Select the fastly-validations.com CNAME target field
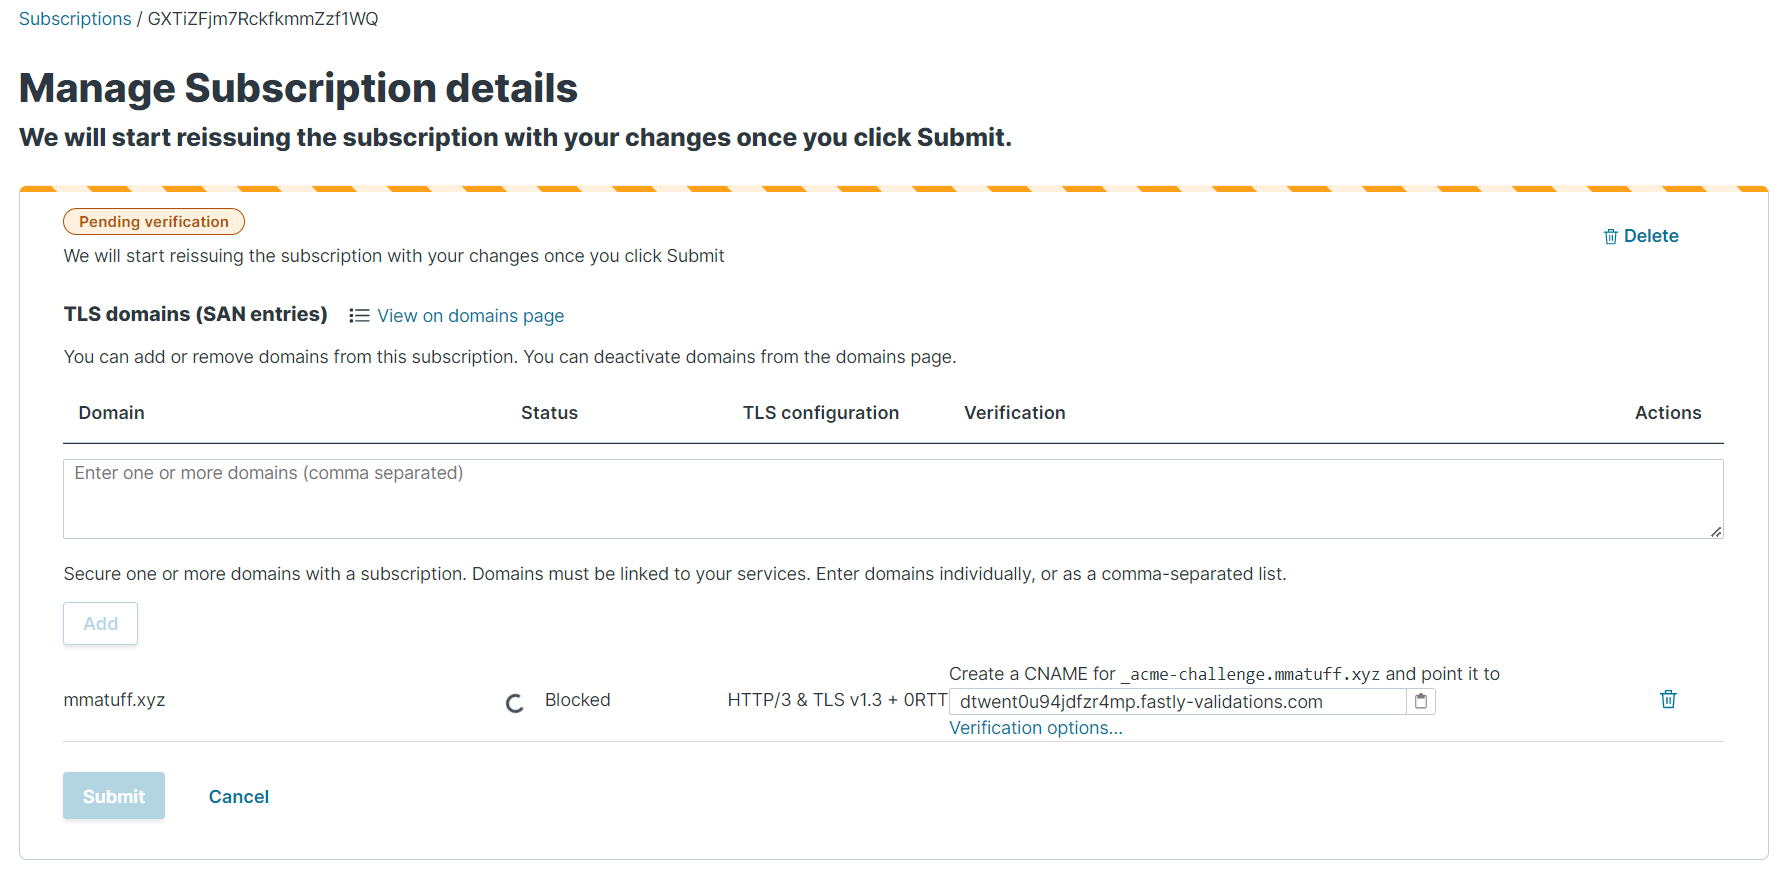 pos(1176,702)
